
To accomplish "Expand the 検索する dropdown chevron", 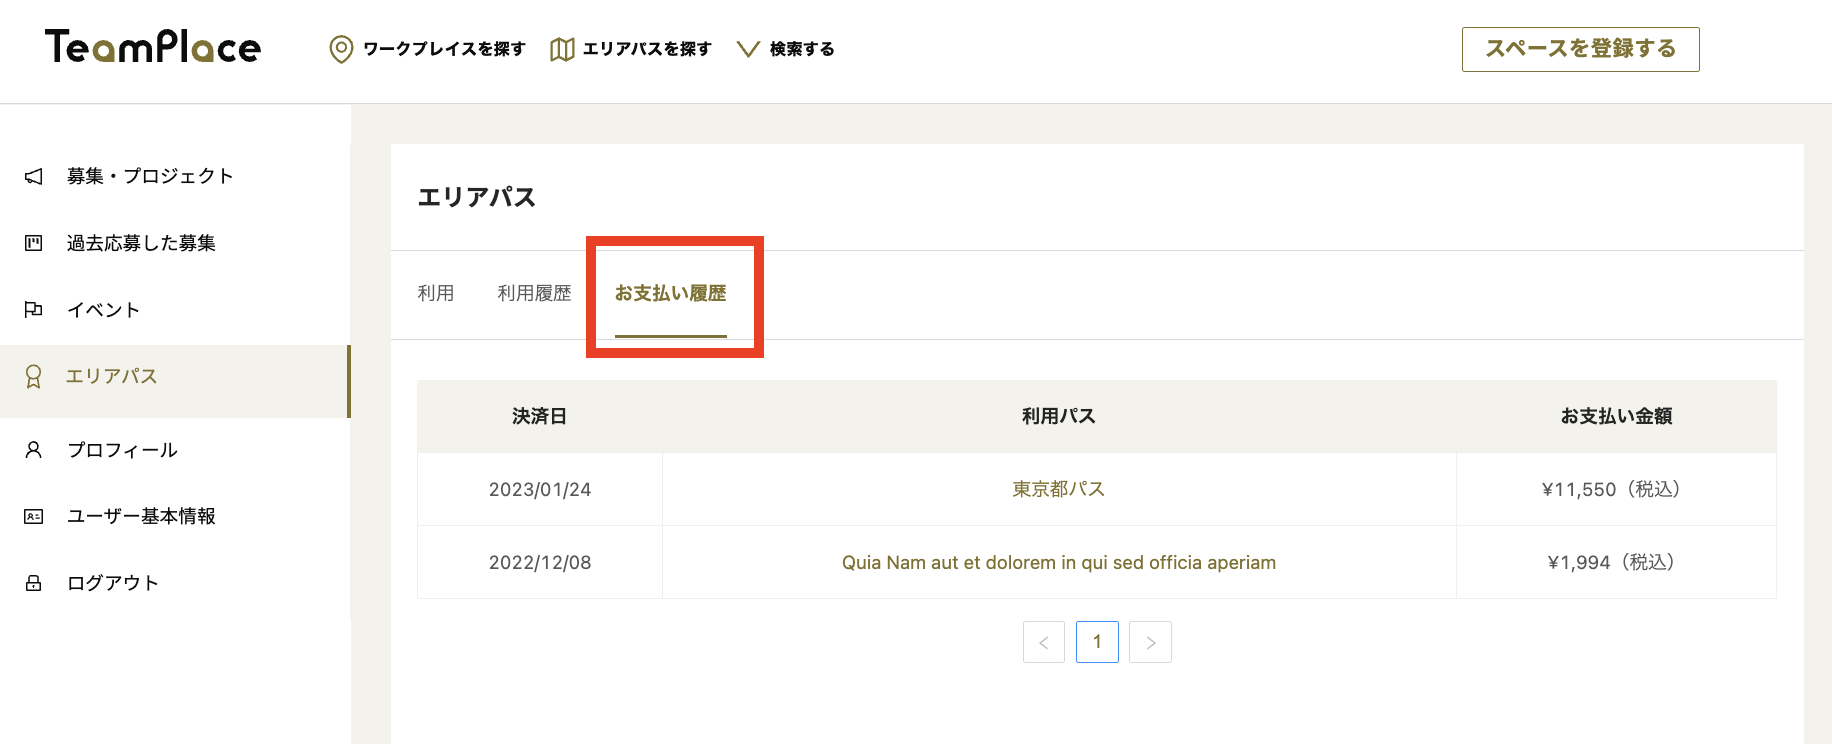I will 748,49.
